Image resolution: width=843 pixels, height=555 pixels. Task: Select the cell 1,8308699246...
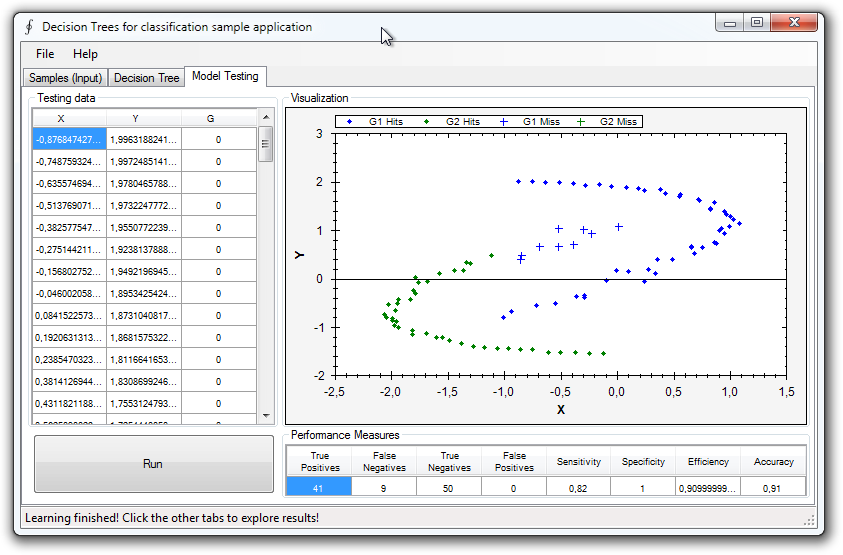coord(144,382)
